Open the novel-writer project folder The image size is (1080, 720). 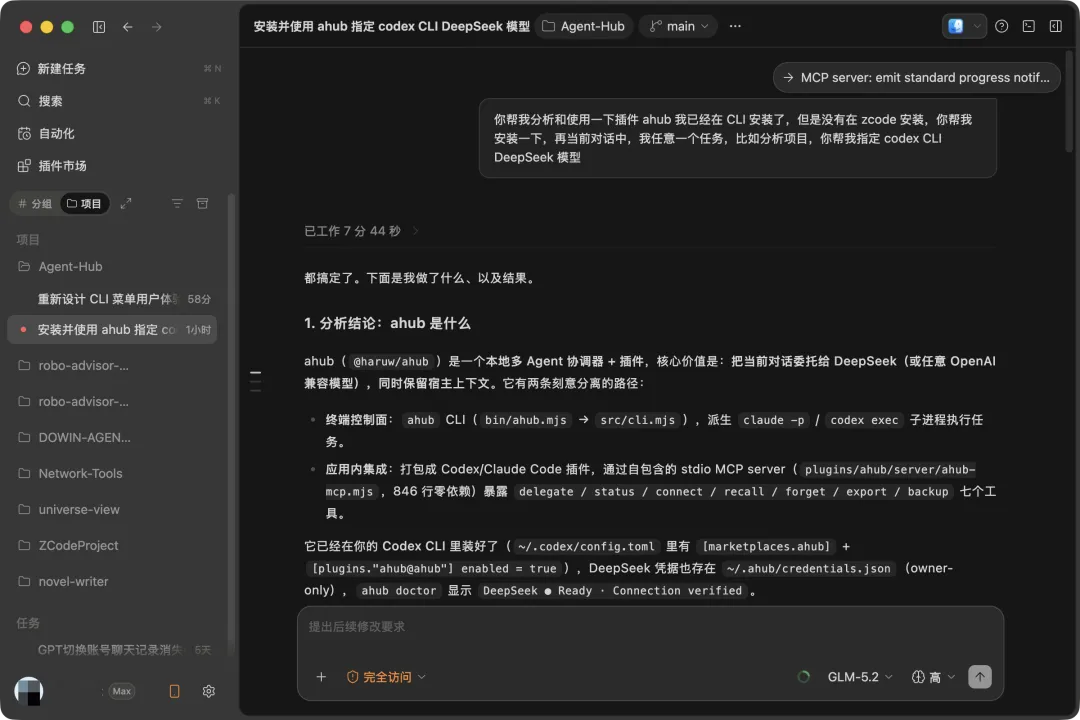114,582
